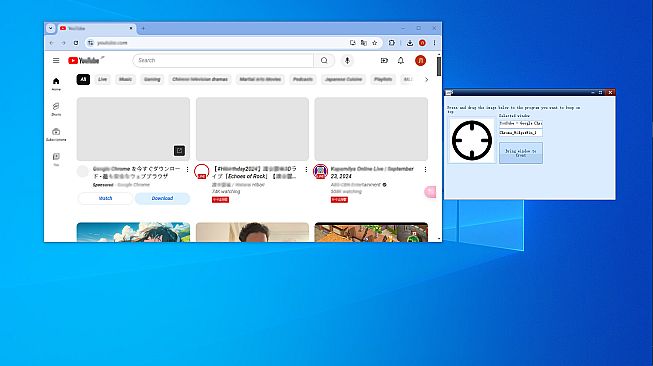Open the anime girl video thumbnail
The image size is (653, 366).
click(133, 232)
